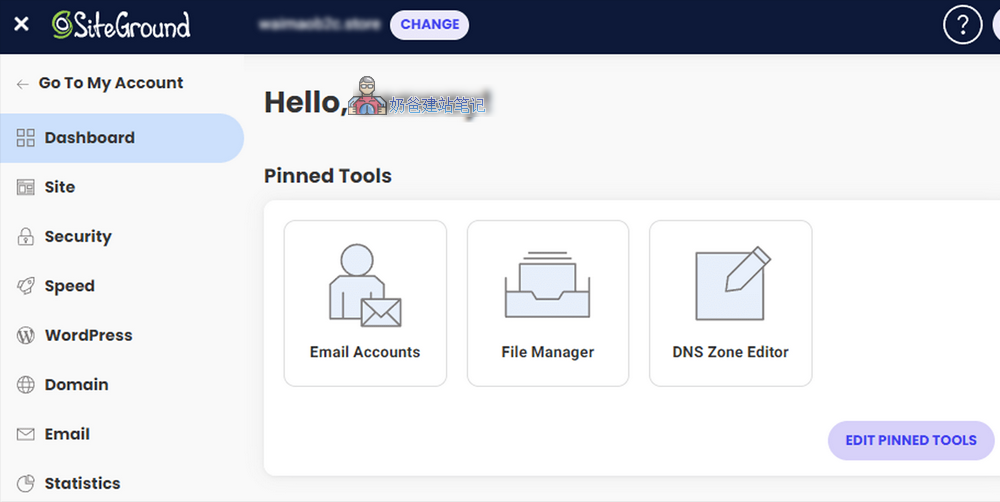Click the blurred site domain name
This screenshot has width=1000, height=502.
(319, 24)
